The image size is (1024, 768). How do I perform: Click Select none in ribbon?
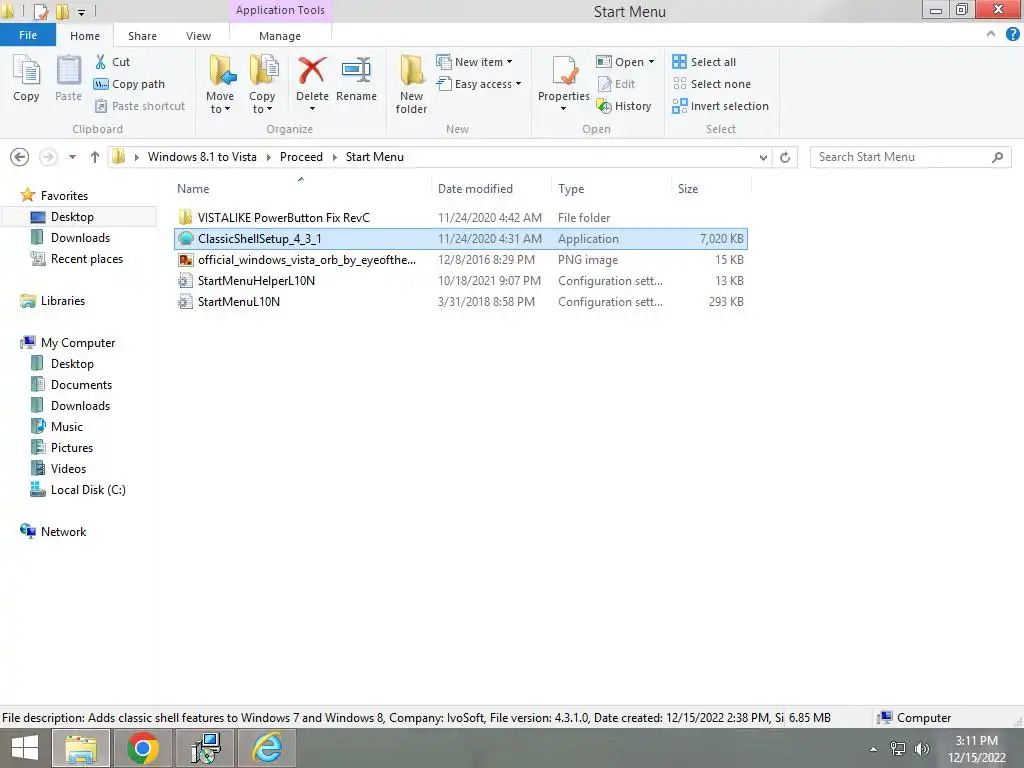click(712, 84)
